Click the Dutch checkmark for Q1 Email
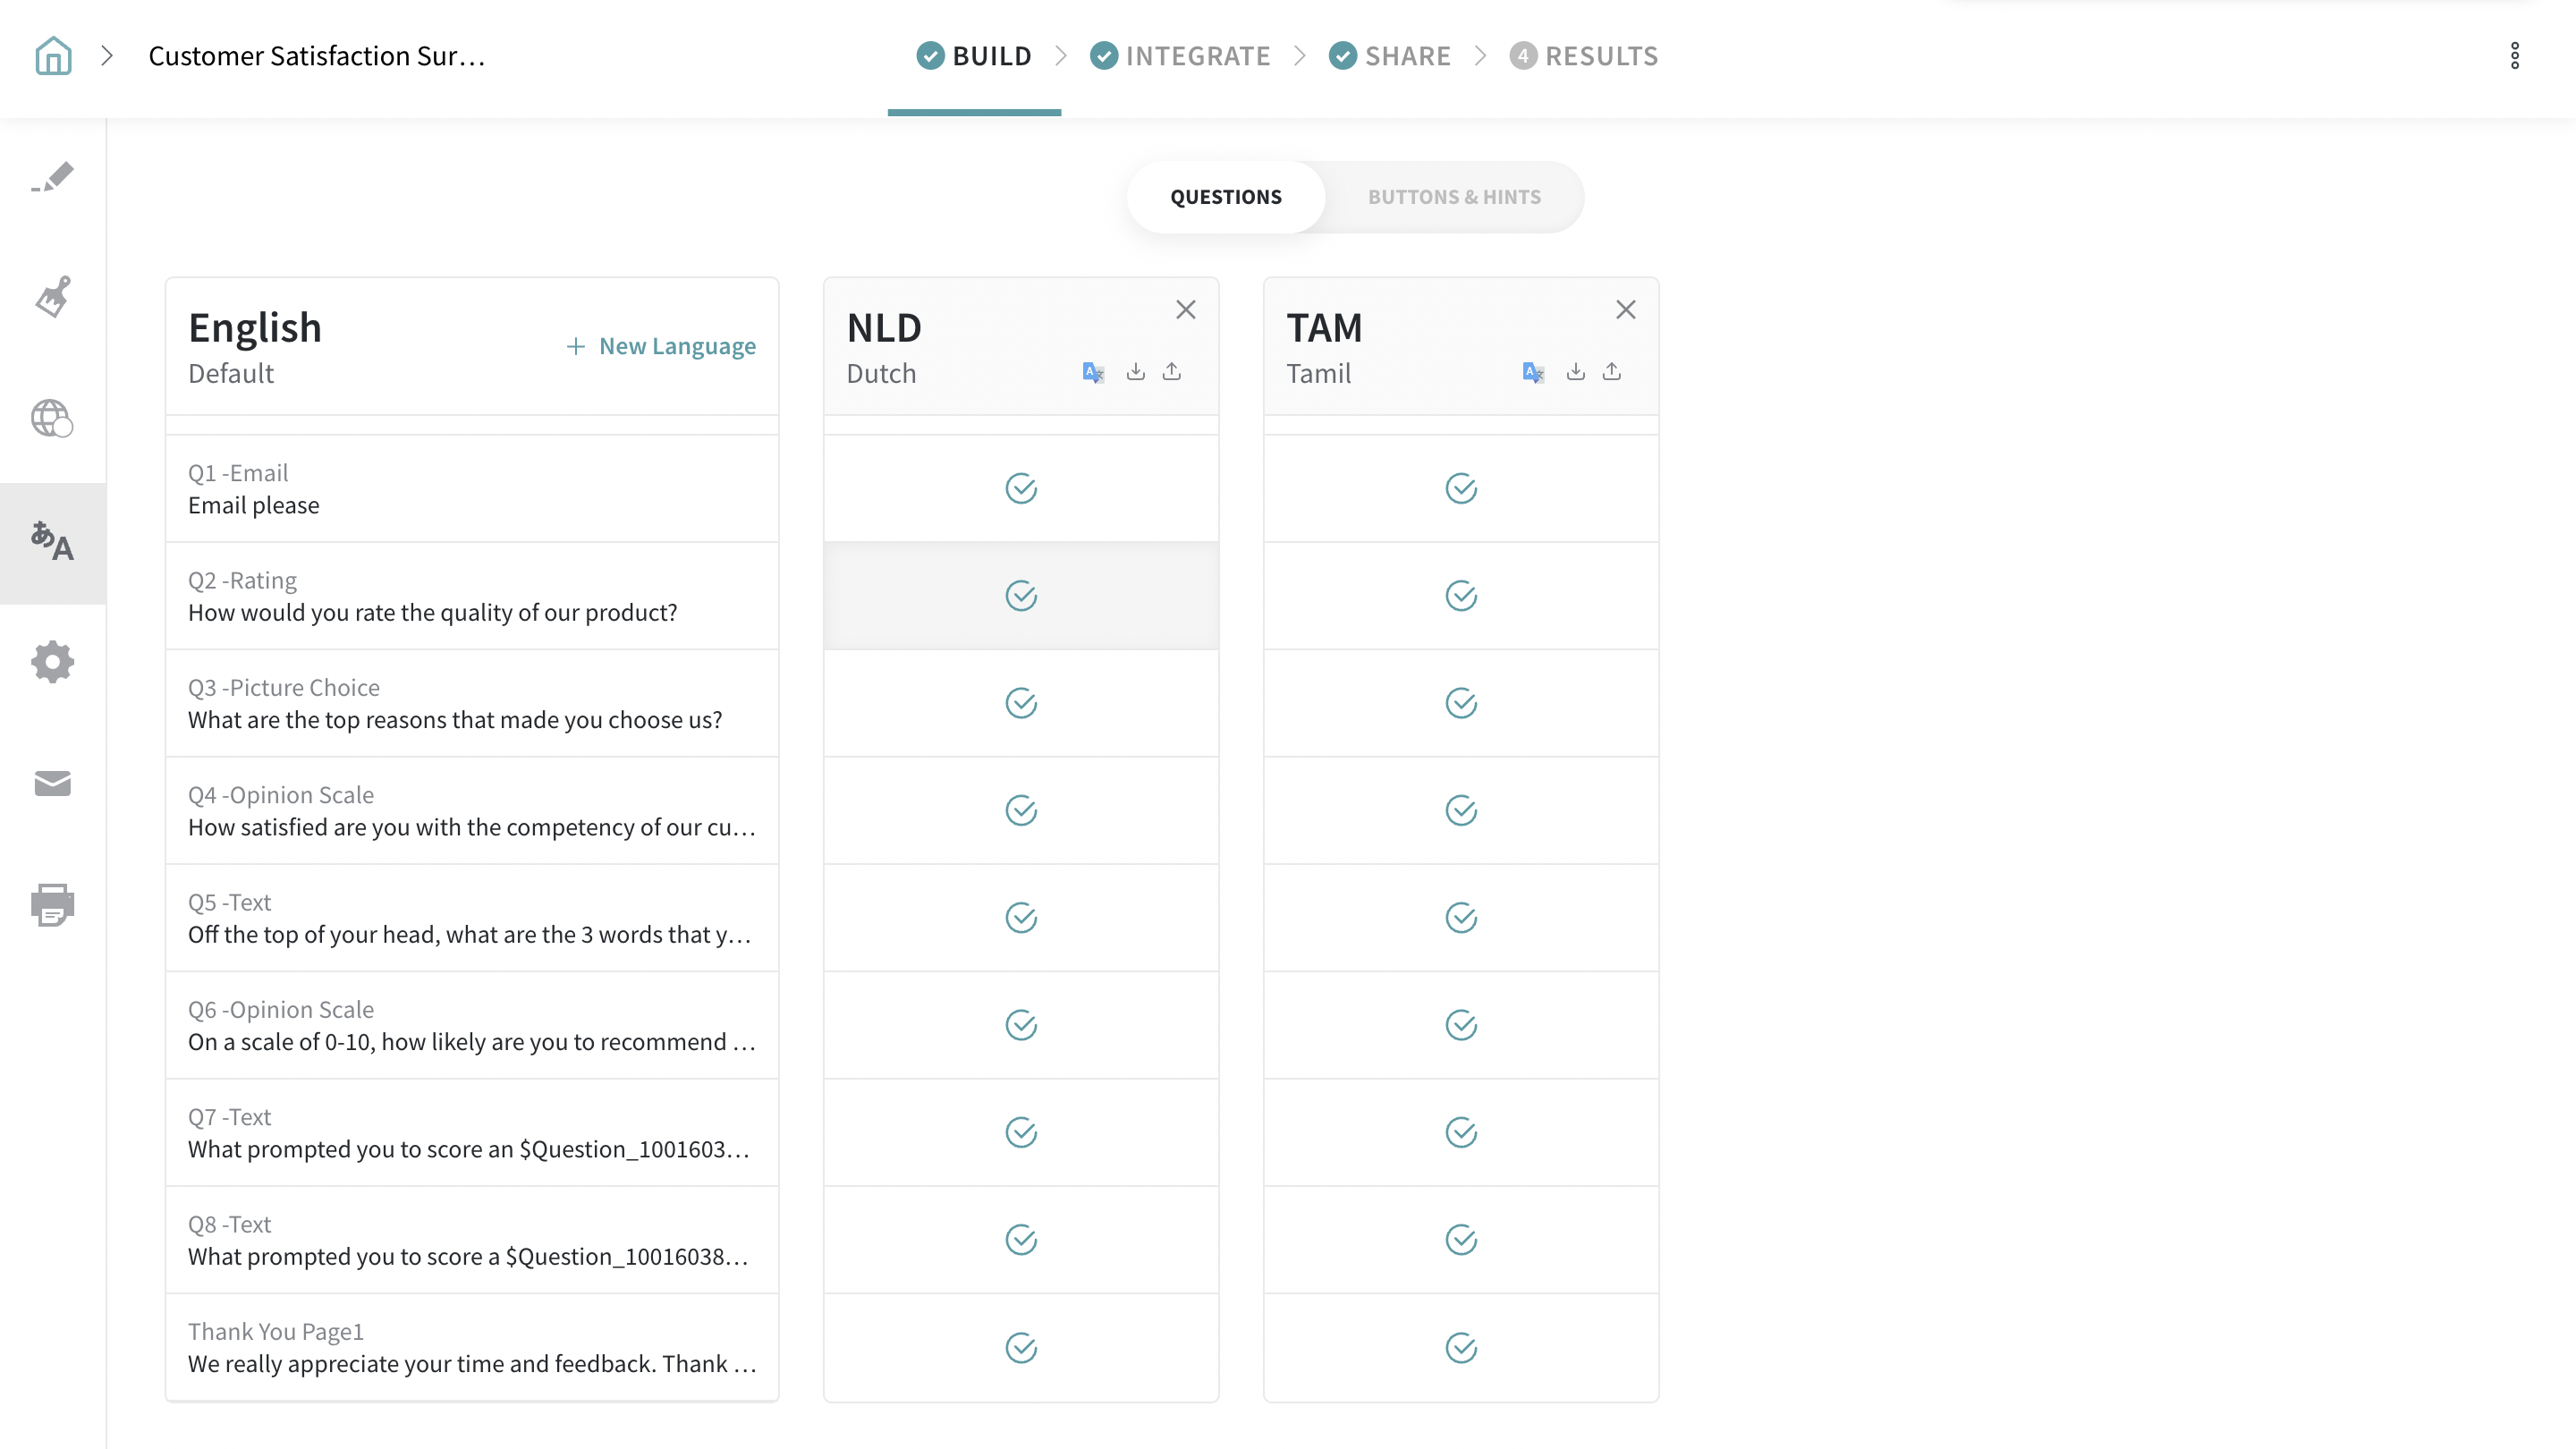This screenshot has width=2576, height=1449. click(1021, 489)
